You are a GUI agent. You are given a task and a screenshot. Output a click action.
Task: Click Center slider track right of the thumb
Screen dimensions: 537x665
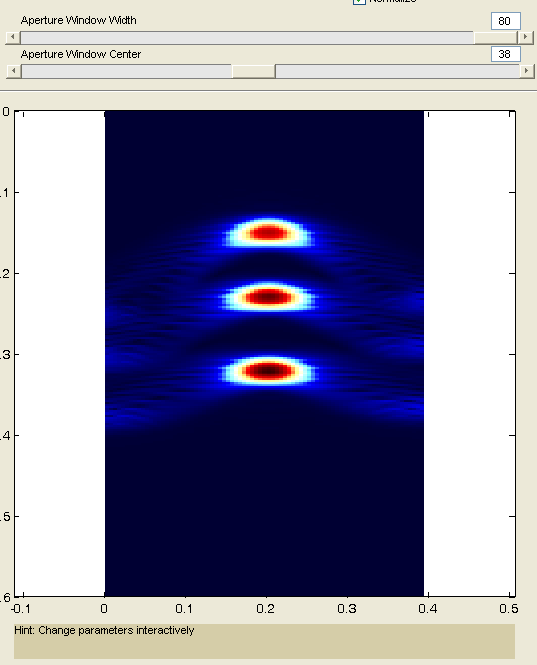(x=397, y=71)
